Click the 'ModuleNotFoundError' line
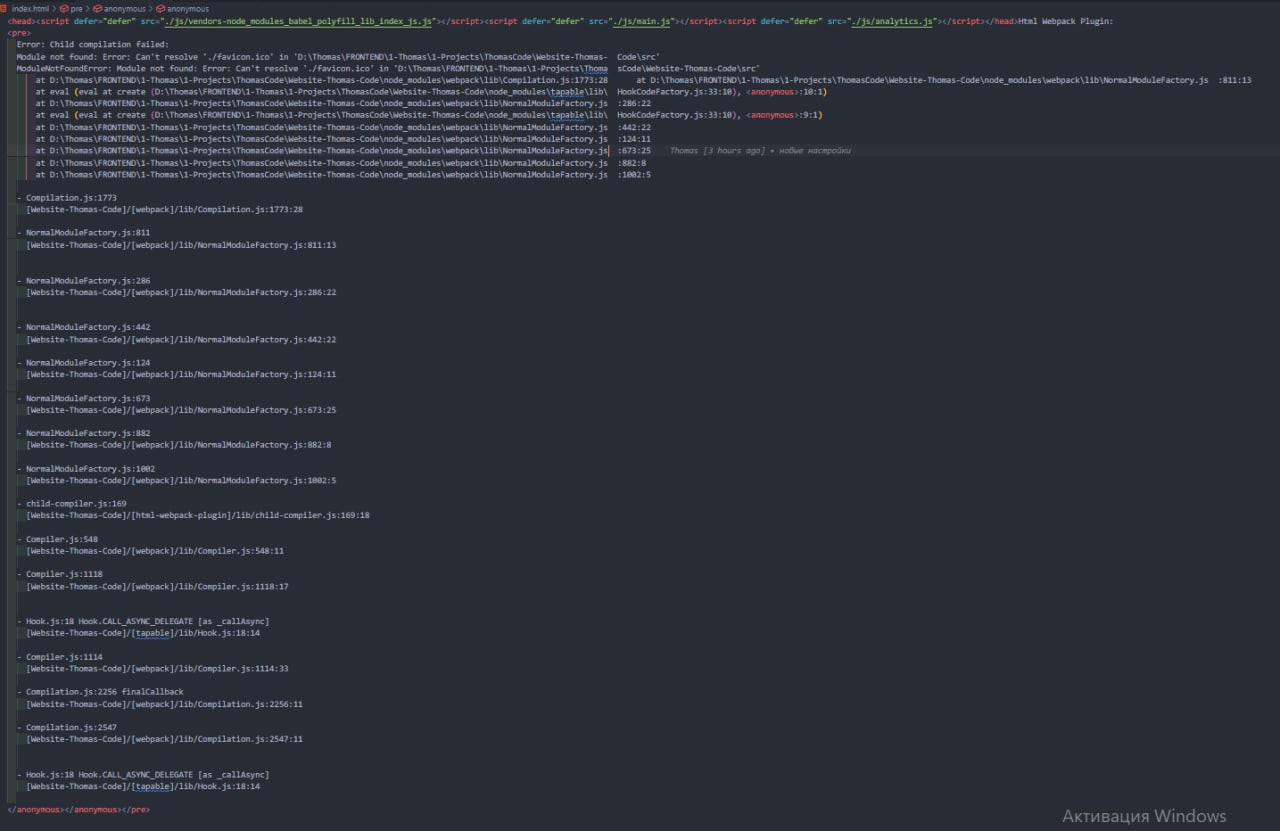The height and width of the screenshot is (831, 1280). (388, 69)
